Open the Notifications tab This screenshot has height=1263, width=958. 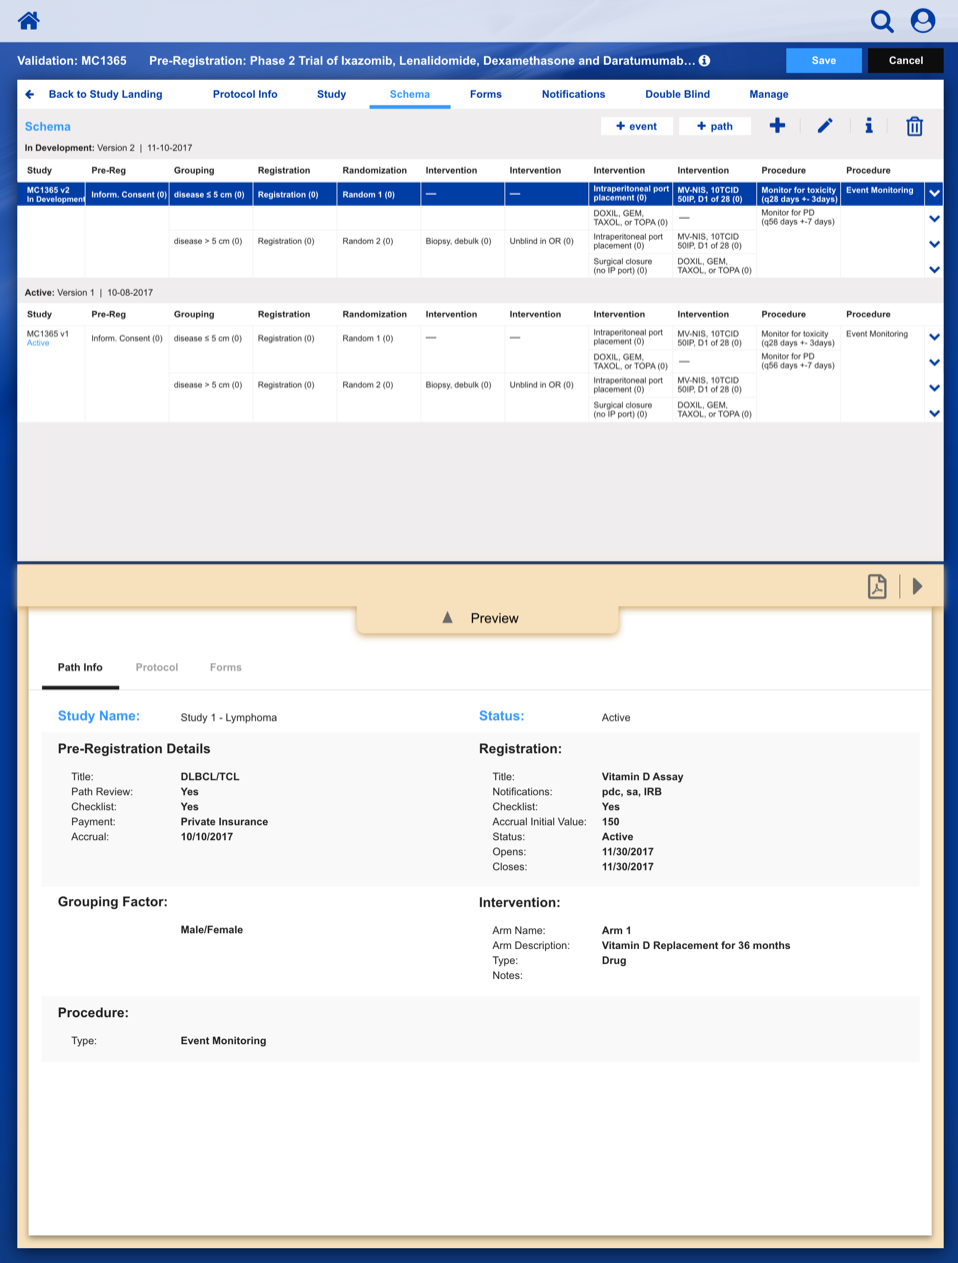point(573,94)
